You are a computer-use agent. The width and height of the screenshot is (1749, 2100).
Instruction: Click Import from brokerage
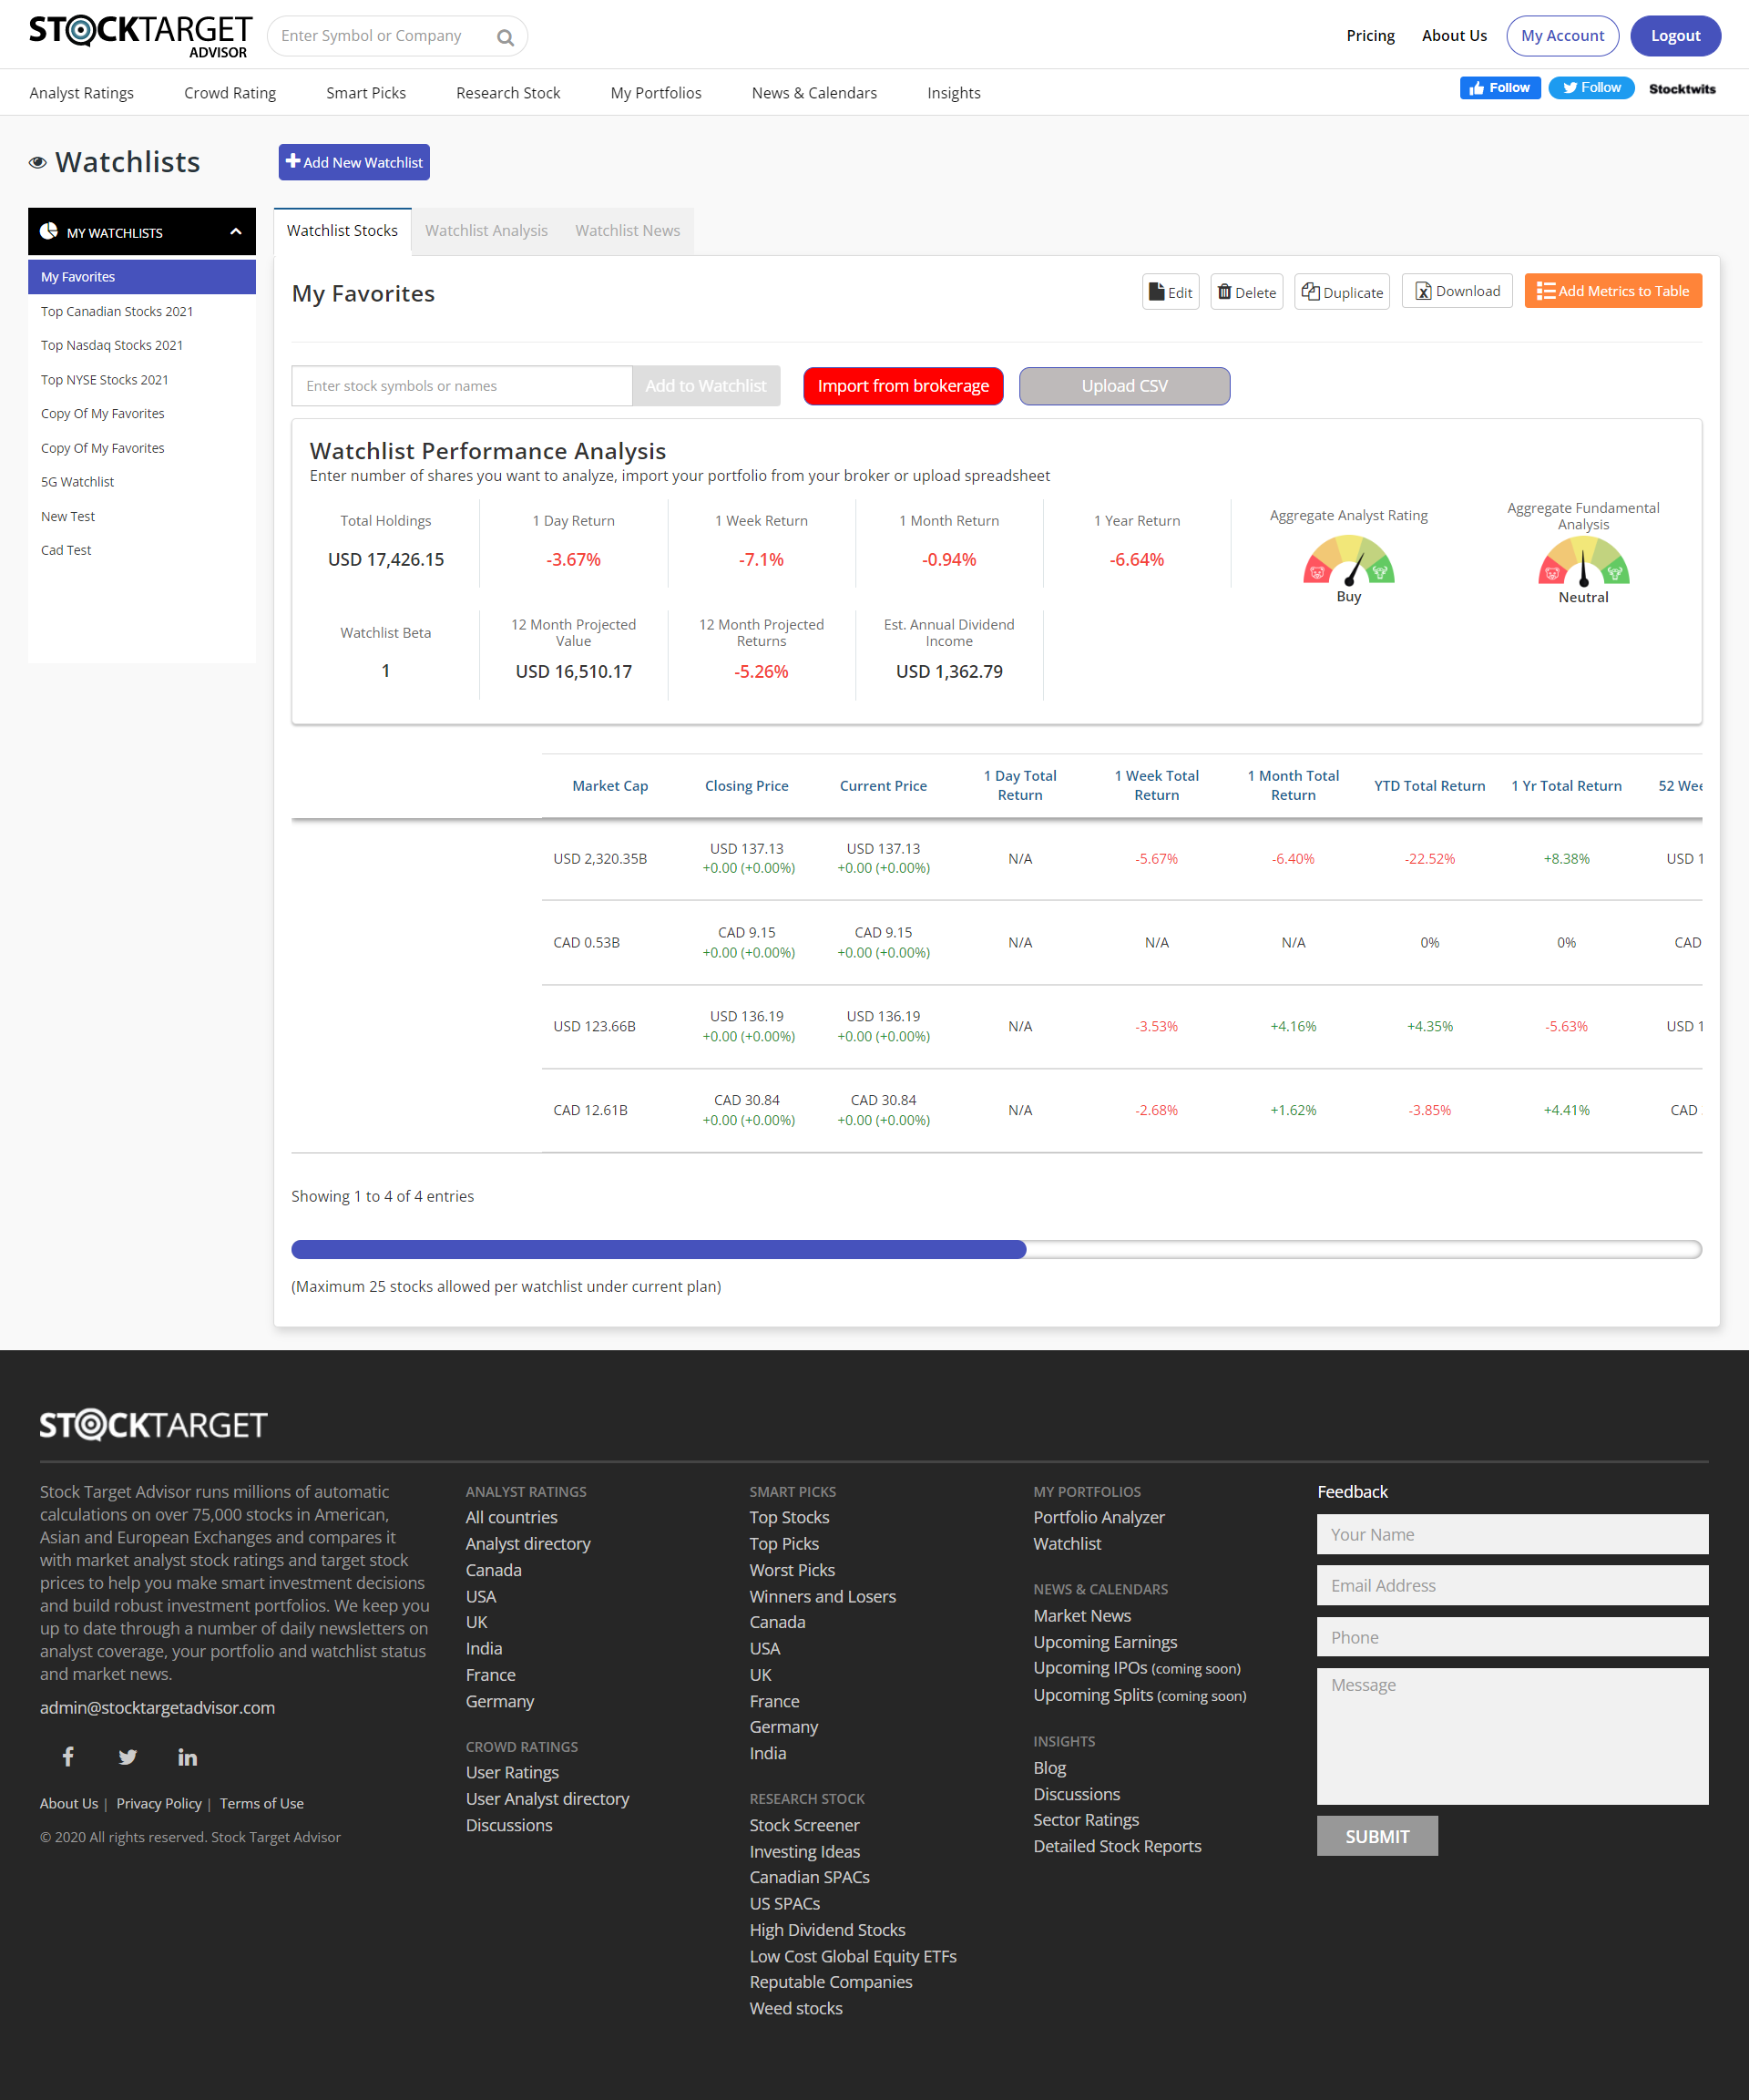pyautogui.click(x=903, y=386)
